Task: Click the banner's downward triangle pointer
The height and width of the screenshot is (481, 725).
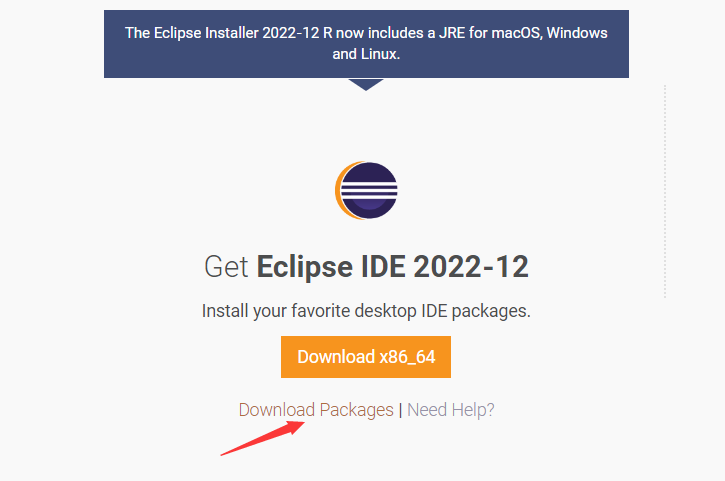Action: tap(366, 84)
